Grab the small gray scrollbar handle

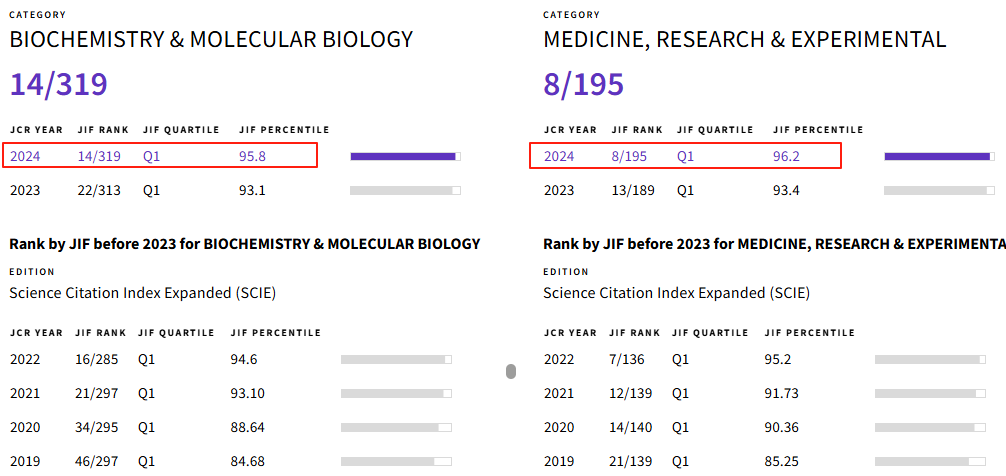[x=511, y=372]
